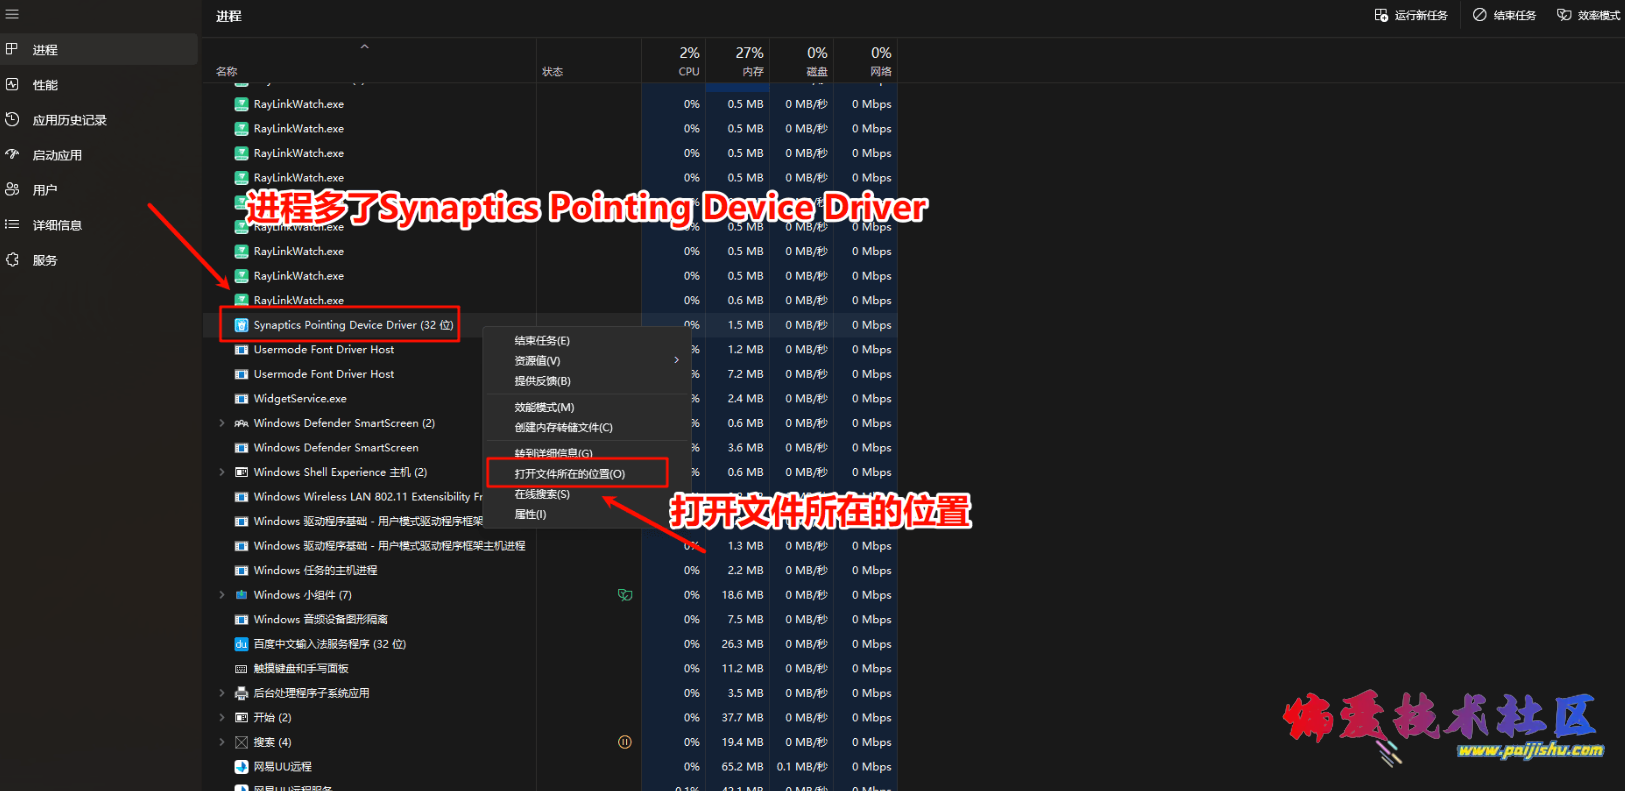Select the Synaptics Pointing Device Driver row
Viewport: 1625px width, 791px height.
coord(550,325)
